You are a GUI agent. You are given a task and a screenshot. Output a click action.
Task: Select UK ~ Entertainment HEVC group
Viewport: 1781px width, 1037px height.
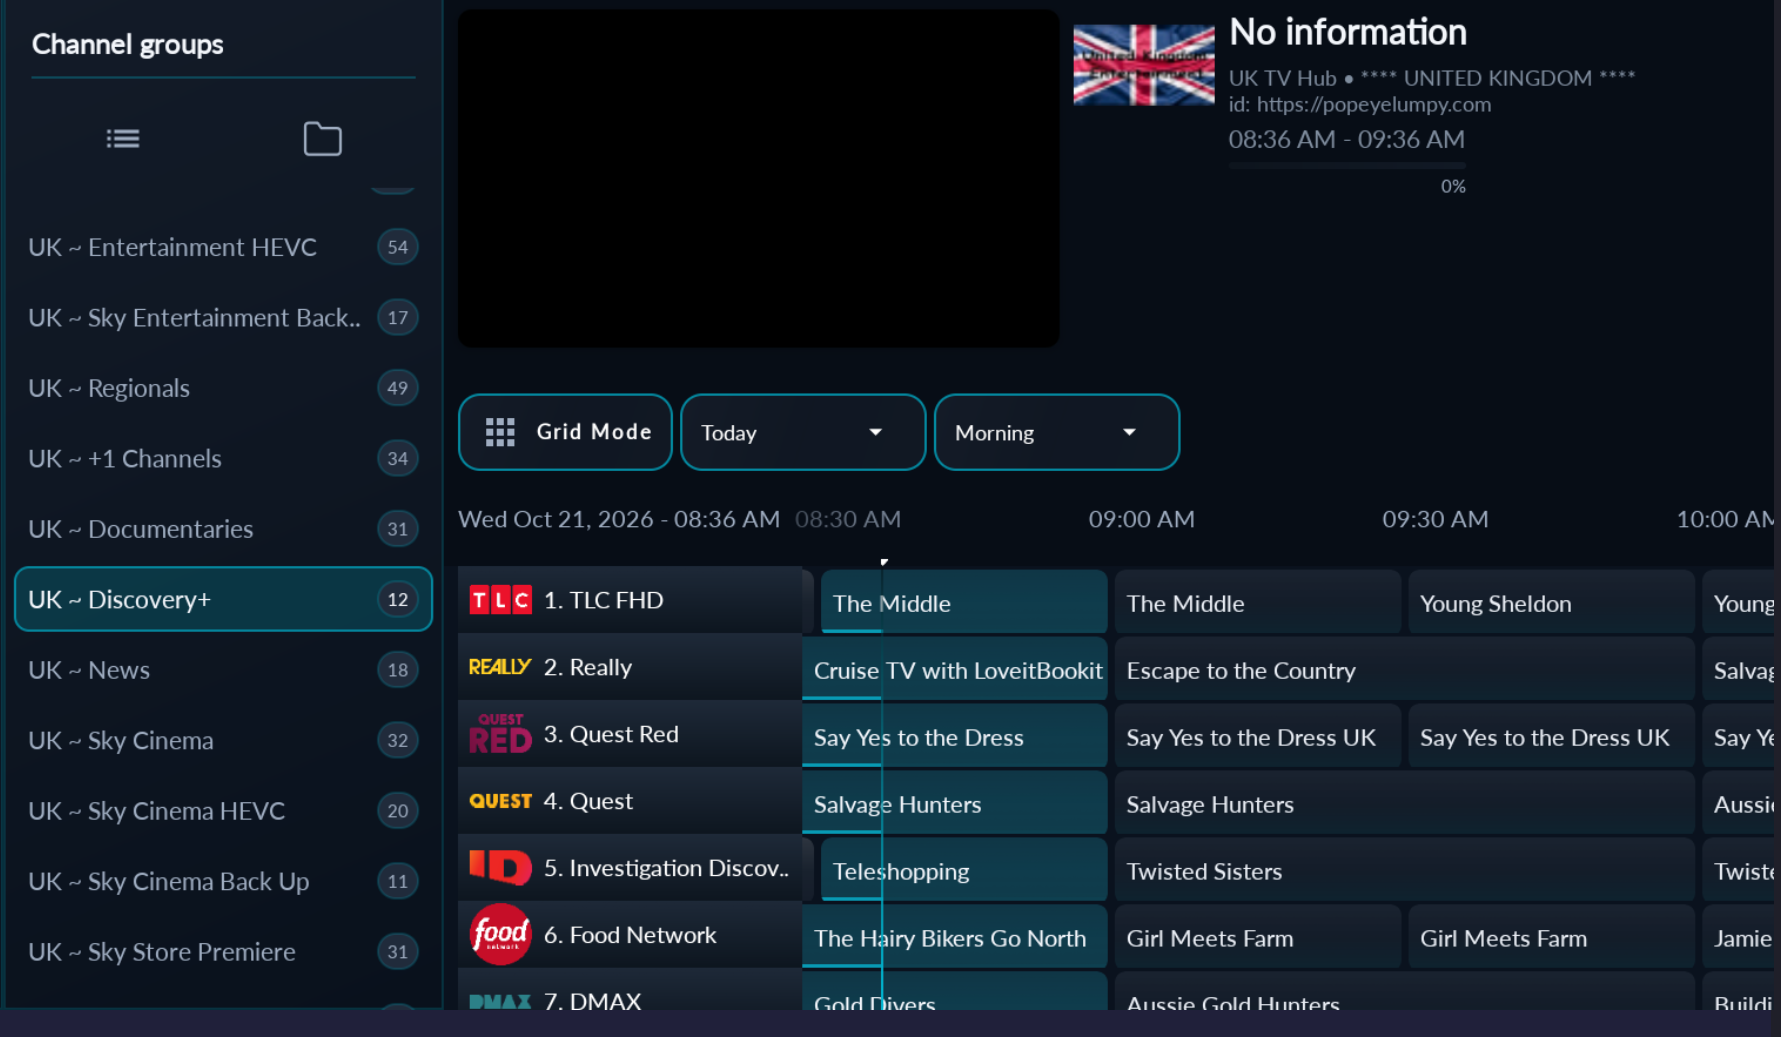pyautogui.click(x=223, y=247)
